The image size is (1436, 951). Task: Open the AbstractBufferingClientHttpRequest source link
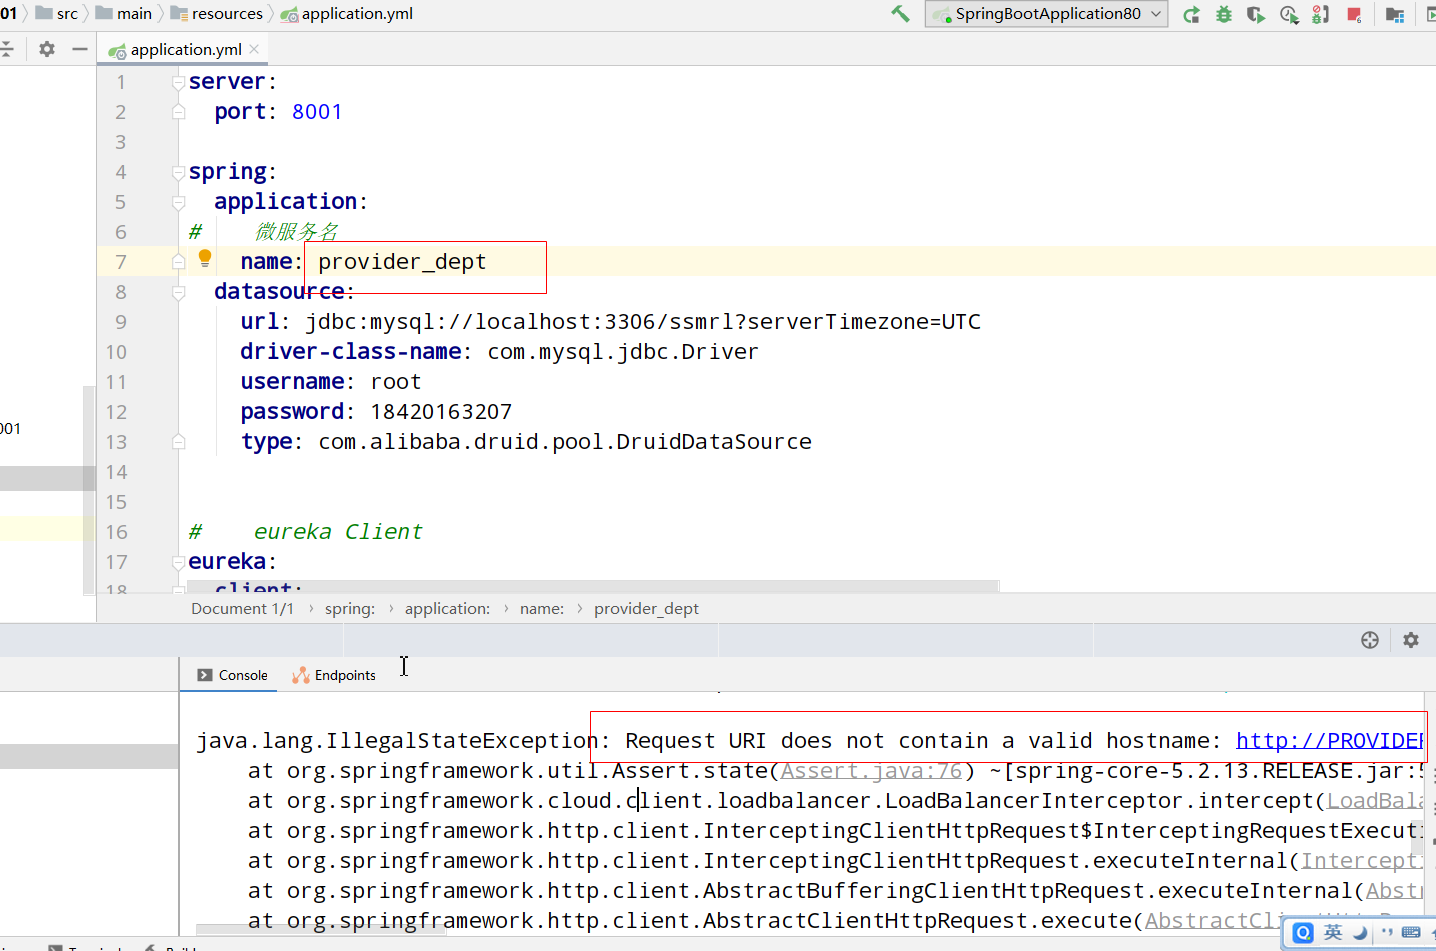click(1394, 891)
